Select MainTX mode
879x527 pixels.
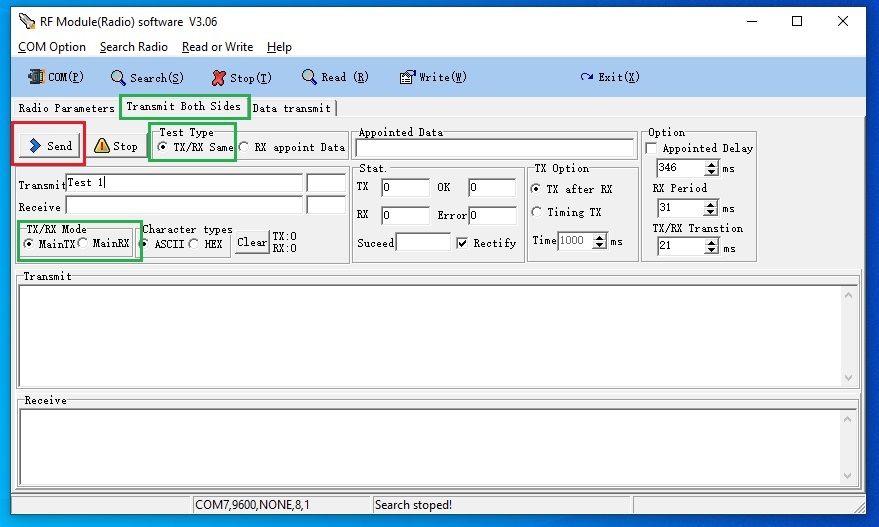pos(49,243)
